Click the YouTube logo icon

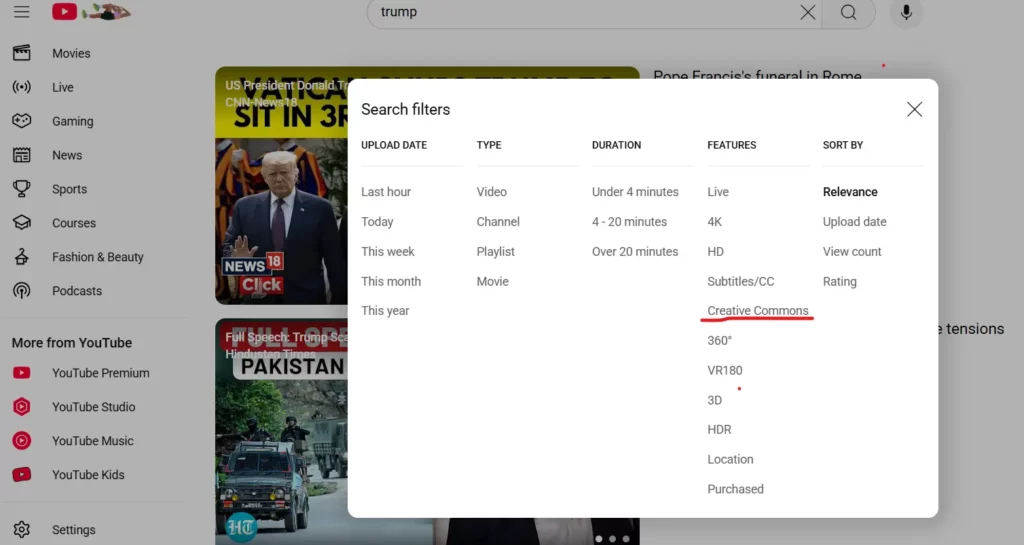65,12
